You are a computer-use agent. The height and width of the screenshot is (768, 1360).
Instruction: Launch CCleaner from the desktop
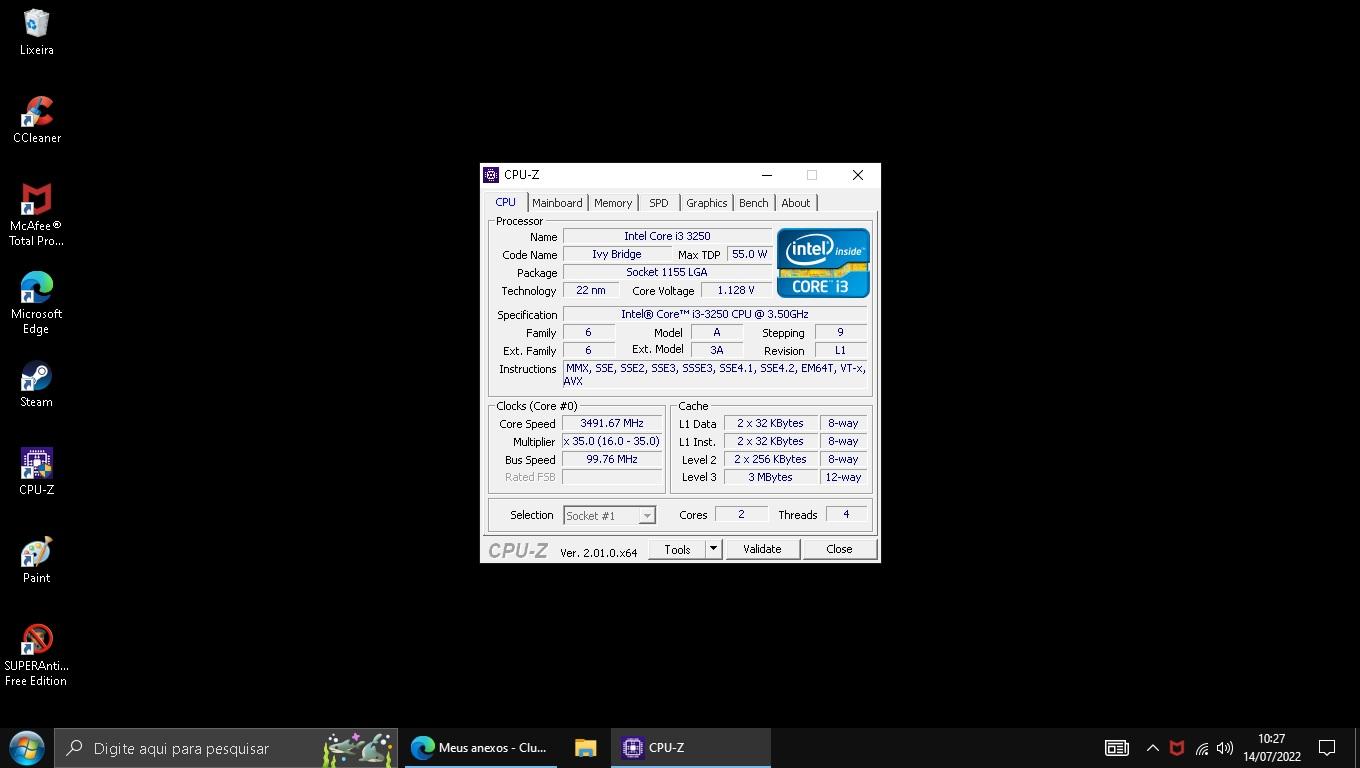tap(37, 120)
